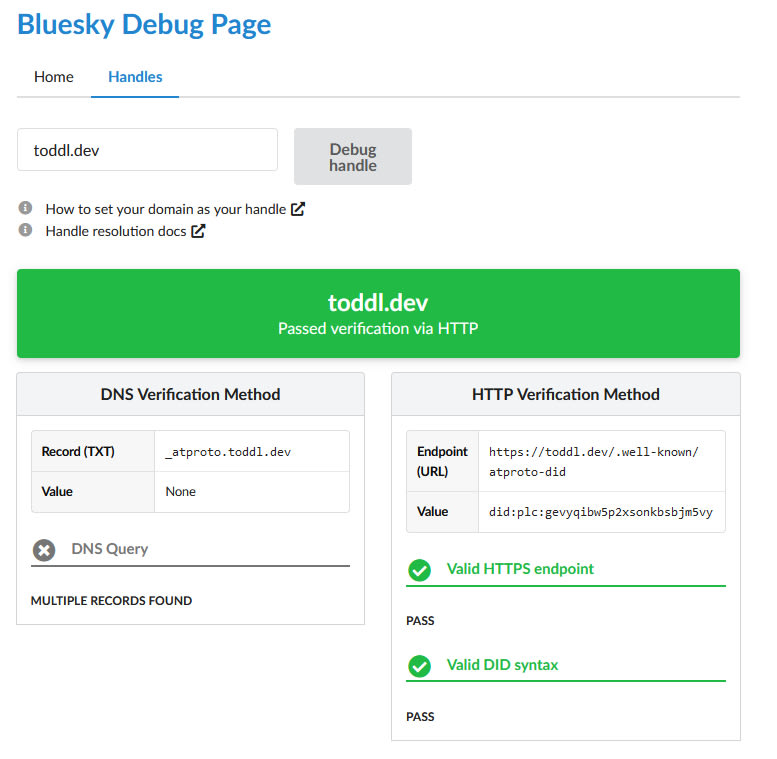Click the Value label in DNS table
This screenshot has height=759, width=777.
point(57,491)
